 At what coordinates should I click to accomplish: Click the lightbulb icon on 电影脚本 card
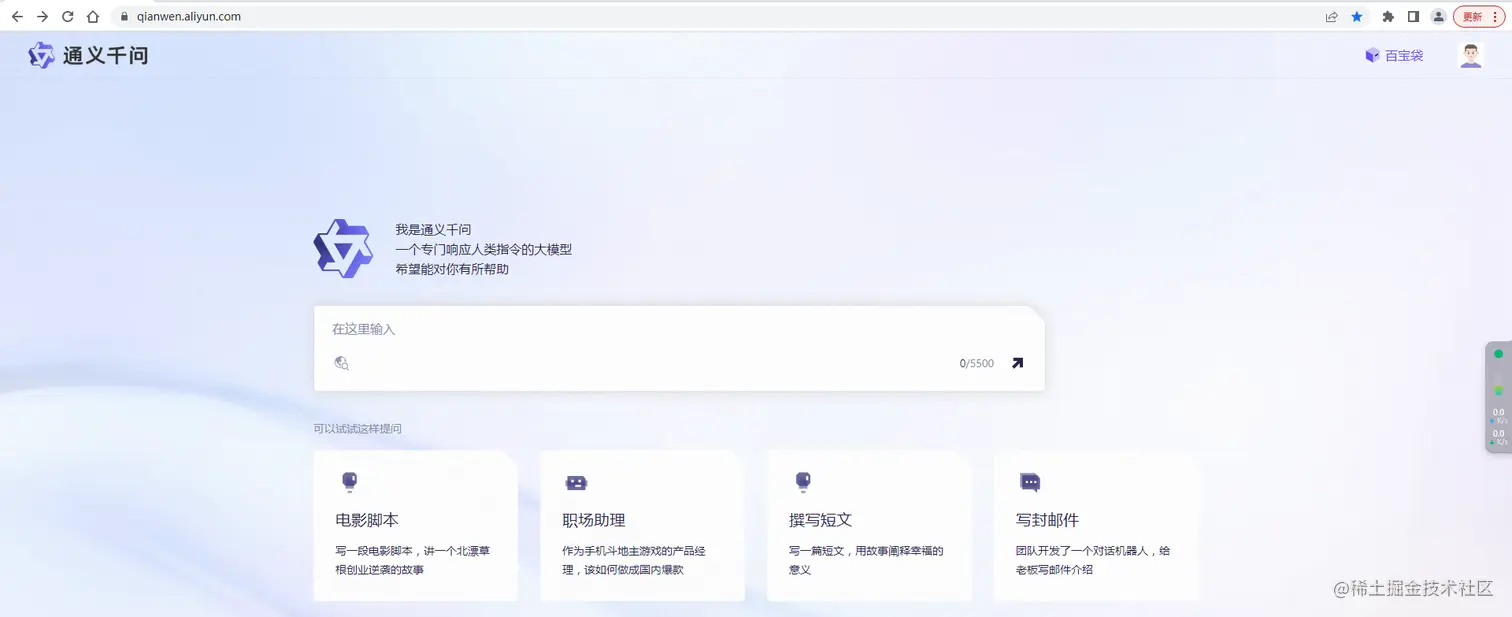(351, 482)
